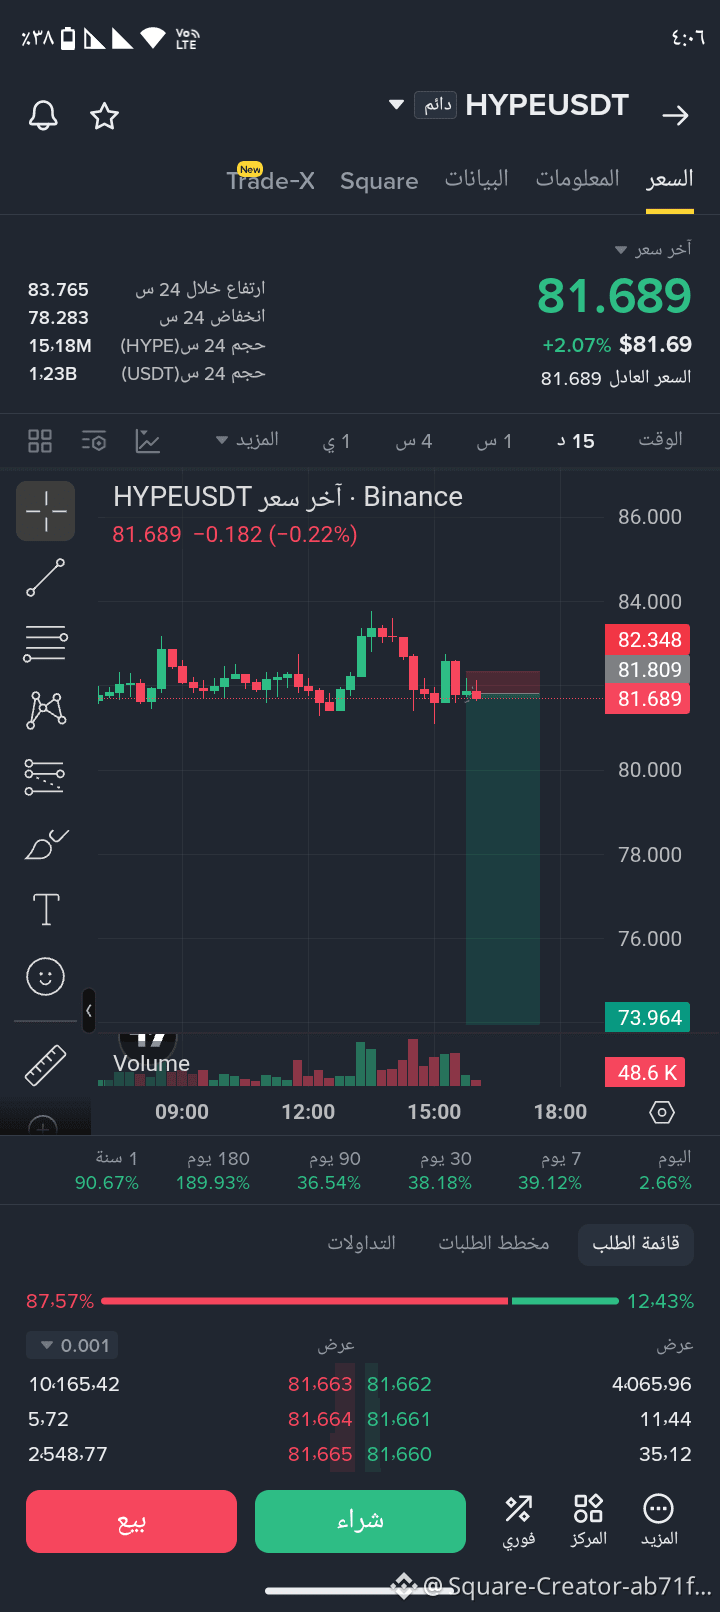
Task: Tap the battery status icon
Action: (68, 38)
